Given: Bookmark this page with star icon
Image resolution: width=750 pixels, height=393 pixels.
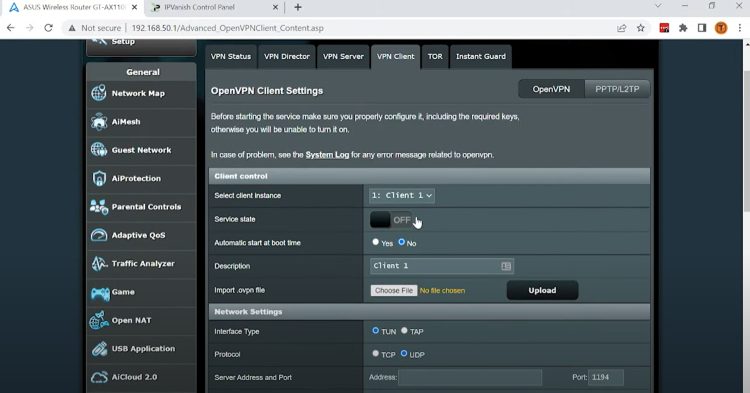Looking at the screenshot, I should [x=641, y=28].
